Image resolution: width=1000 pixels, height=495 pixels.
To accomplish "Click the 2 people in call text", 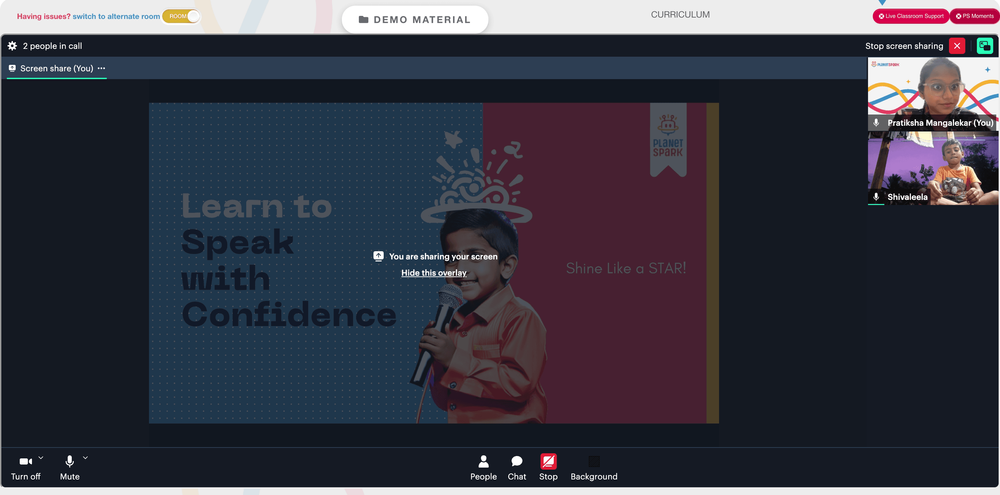I will (x=52, y=46).
